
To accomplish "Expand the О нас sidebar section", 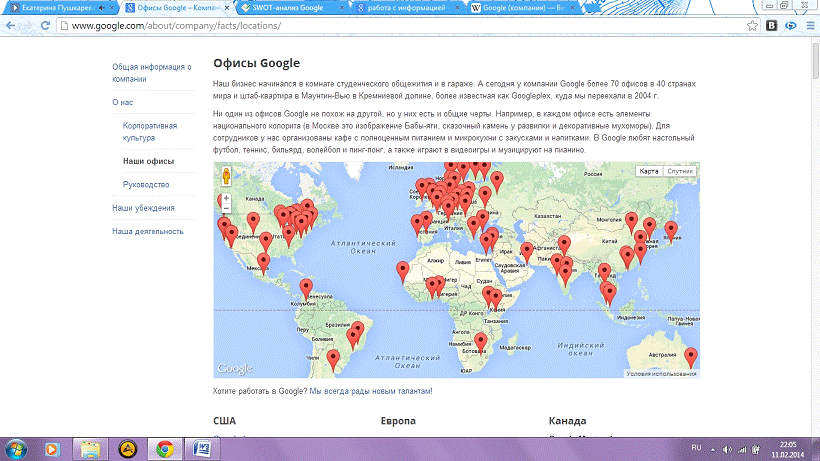I will (x=125, y=102).
